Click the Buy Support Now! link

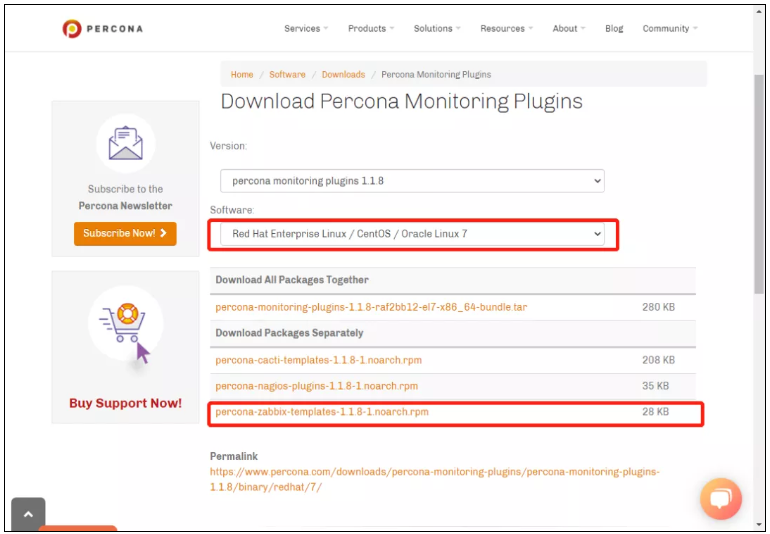125,403
